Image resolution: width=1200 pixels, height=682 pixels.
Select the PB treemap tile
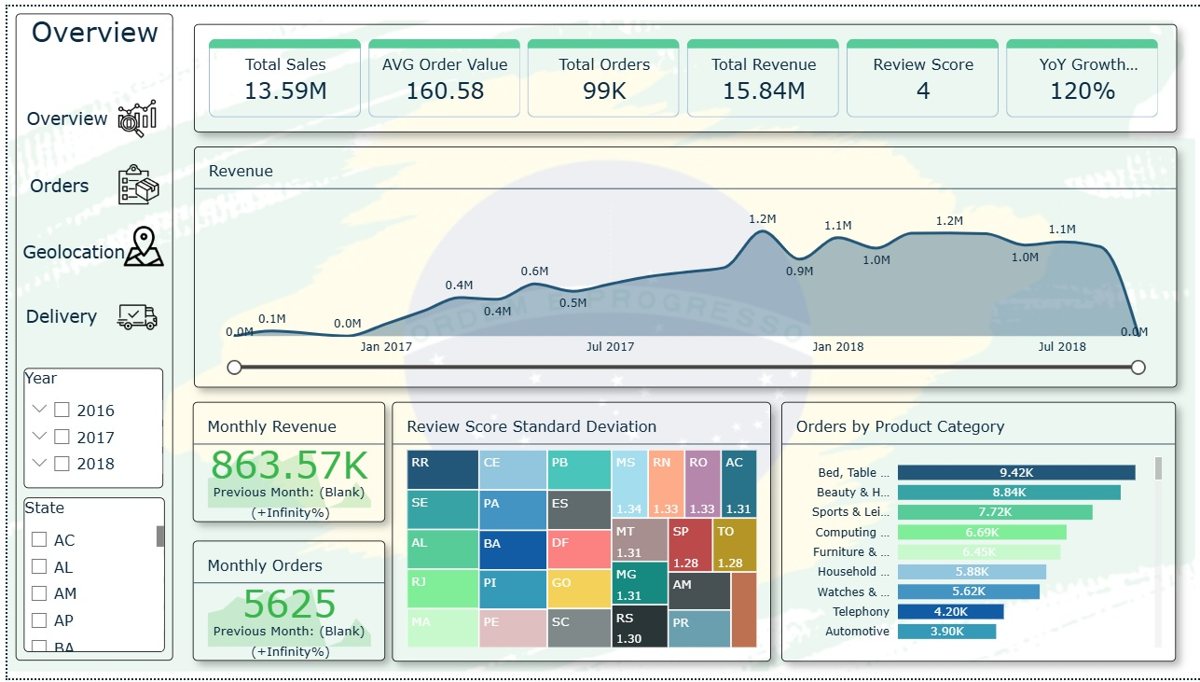(x=579, y=470)
